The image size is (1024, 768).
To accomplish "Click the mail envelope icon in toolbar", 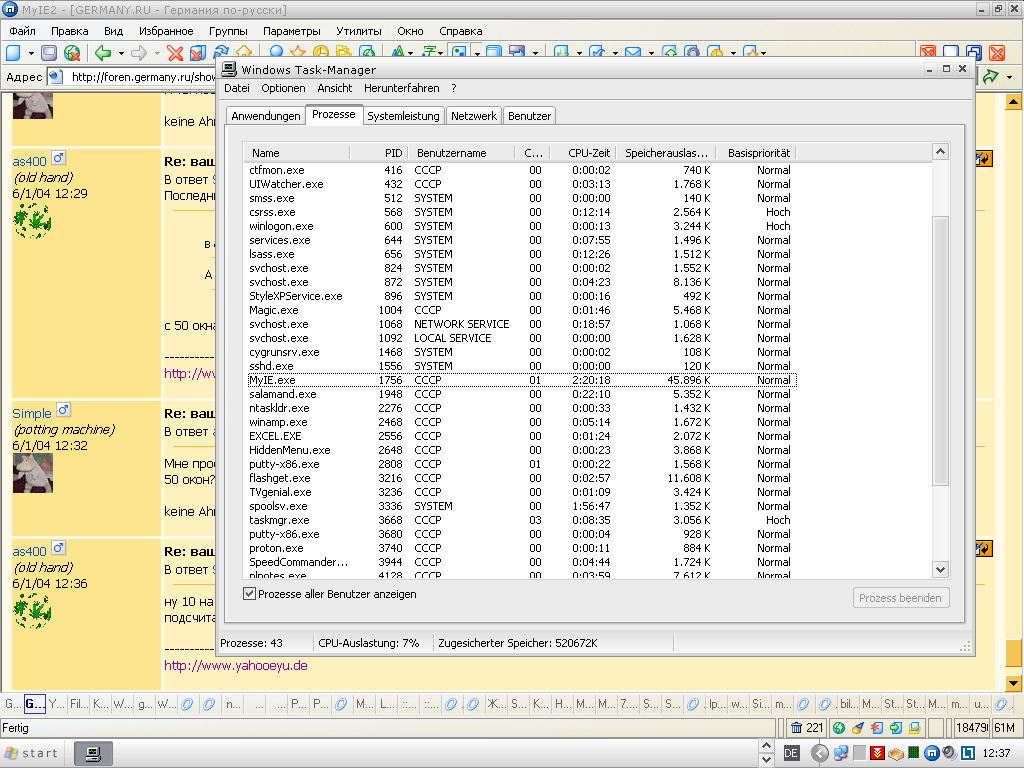I will (633, 53).
